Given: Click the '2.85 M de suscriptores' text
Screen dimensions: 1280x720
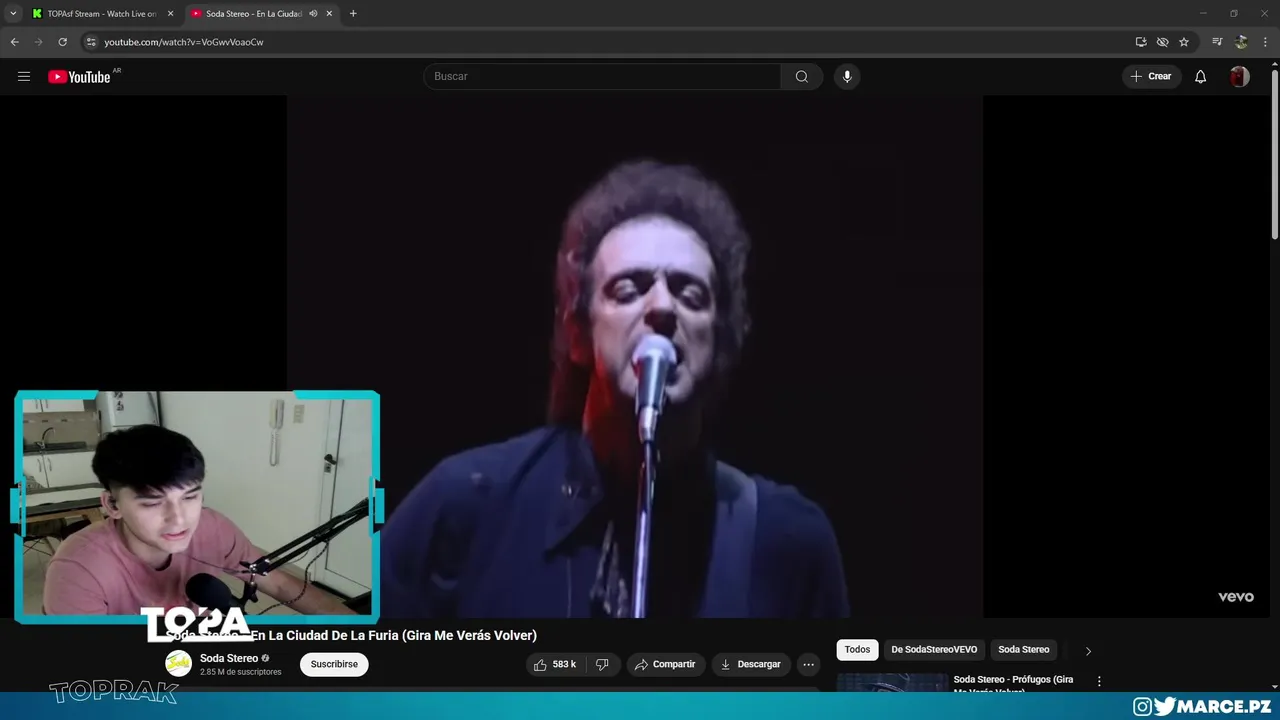Looking at the screenshot, I should tap(240, 672).
